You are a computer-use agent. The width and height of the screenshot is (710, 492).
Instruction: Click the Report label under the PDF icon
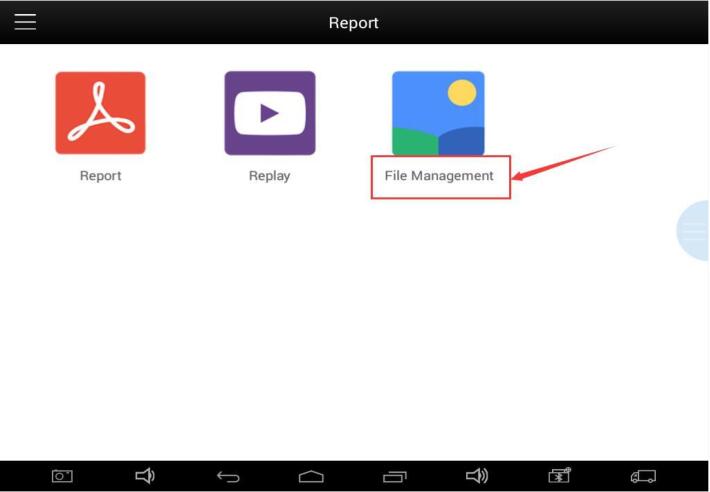pyautogui.click(x=101, y=176)
